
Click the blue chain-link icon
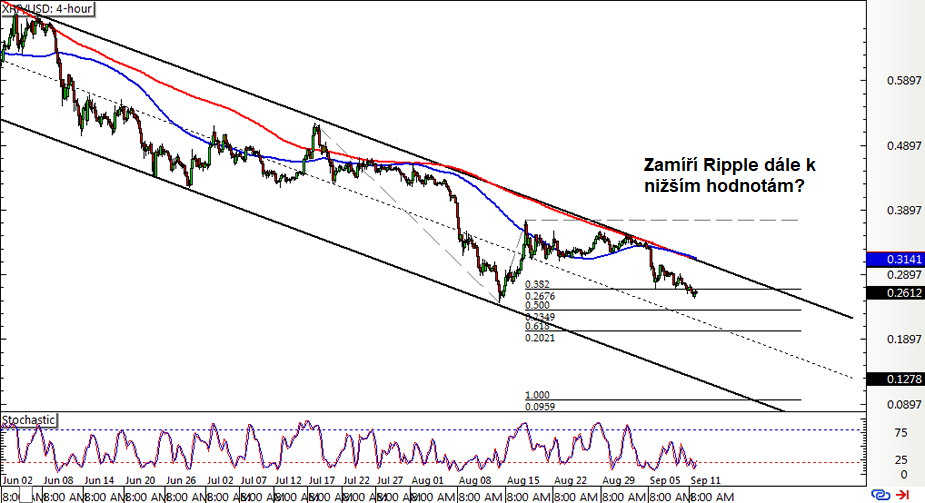880,494
